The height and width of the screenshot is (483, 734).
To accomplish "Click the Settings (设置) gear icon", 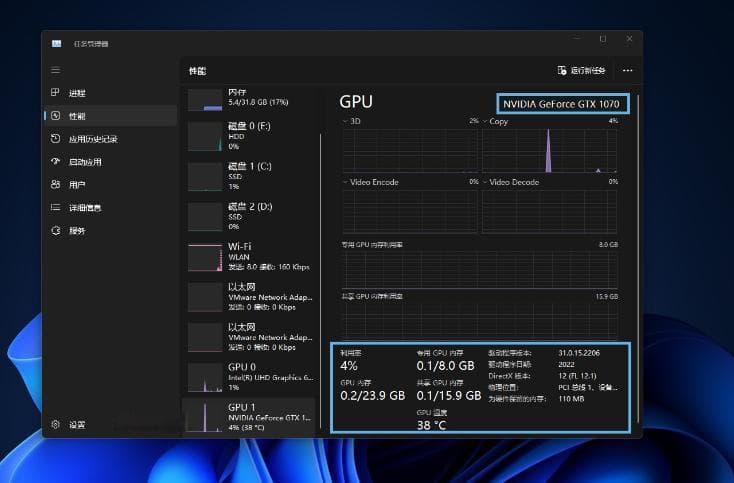I will point(55,424).
